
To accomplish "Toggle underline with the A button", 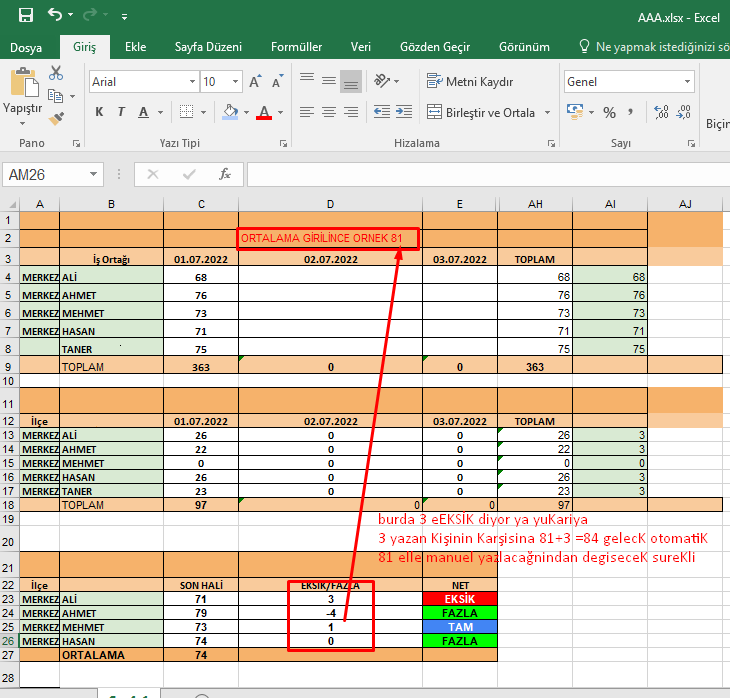I will [143, 112].
